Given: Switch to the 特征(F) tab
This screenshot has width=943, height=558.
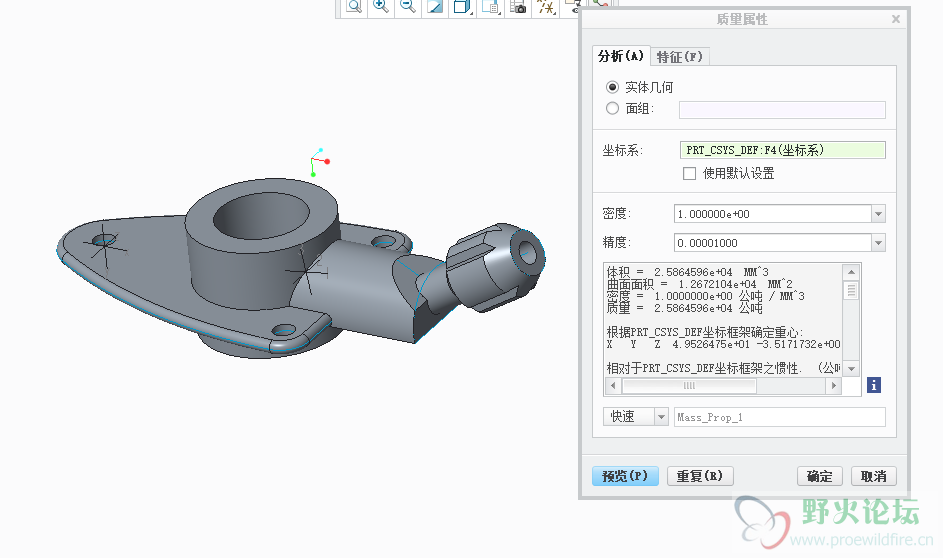Looking at the screenshot, I should 680,57.
